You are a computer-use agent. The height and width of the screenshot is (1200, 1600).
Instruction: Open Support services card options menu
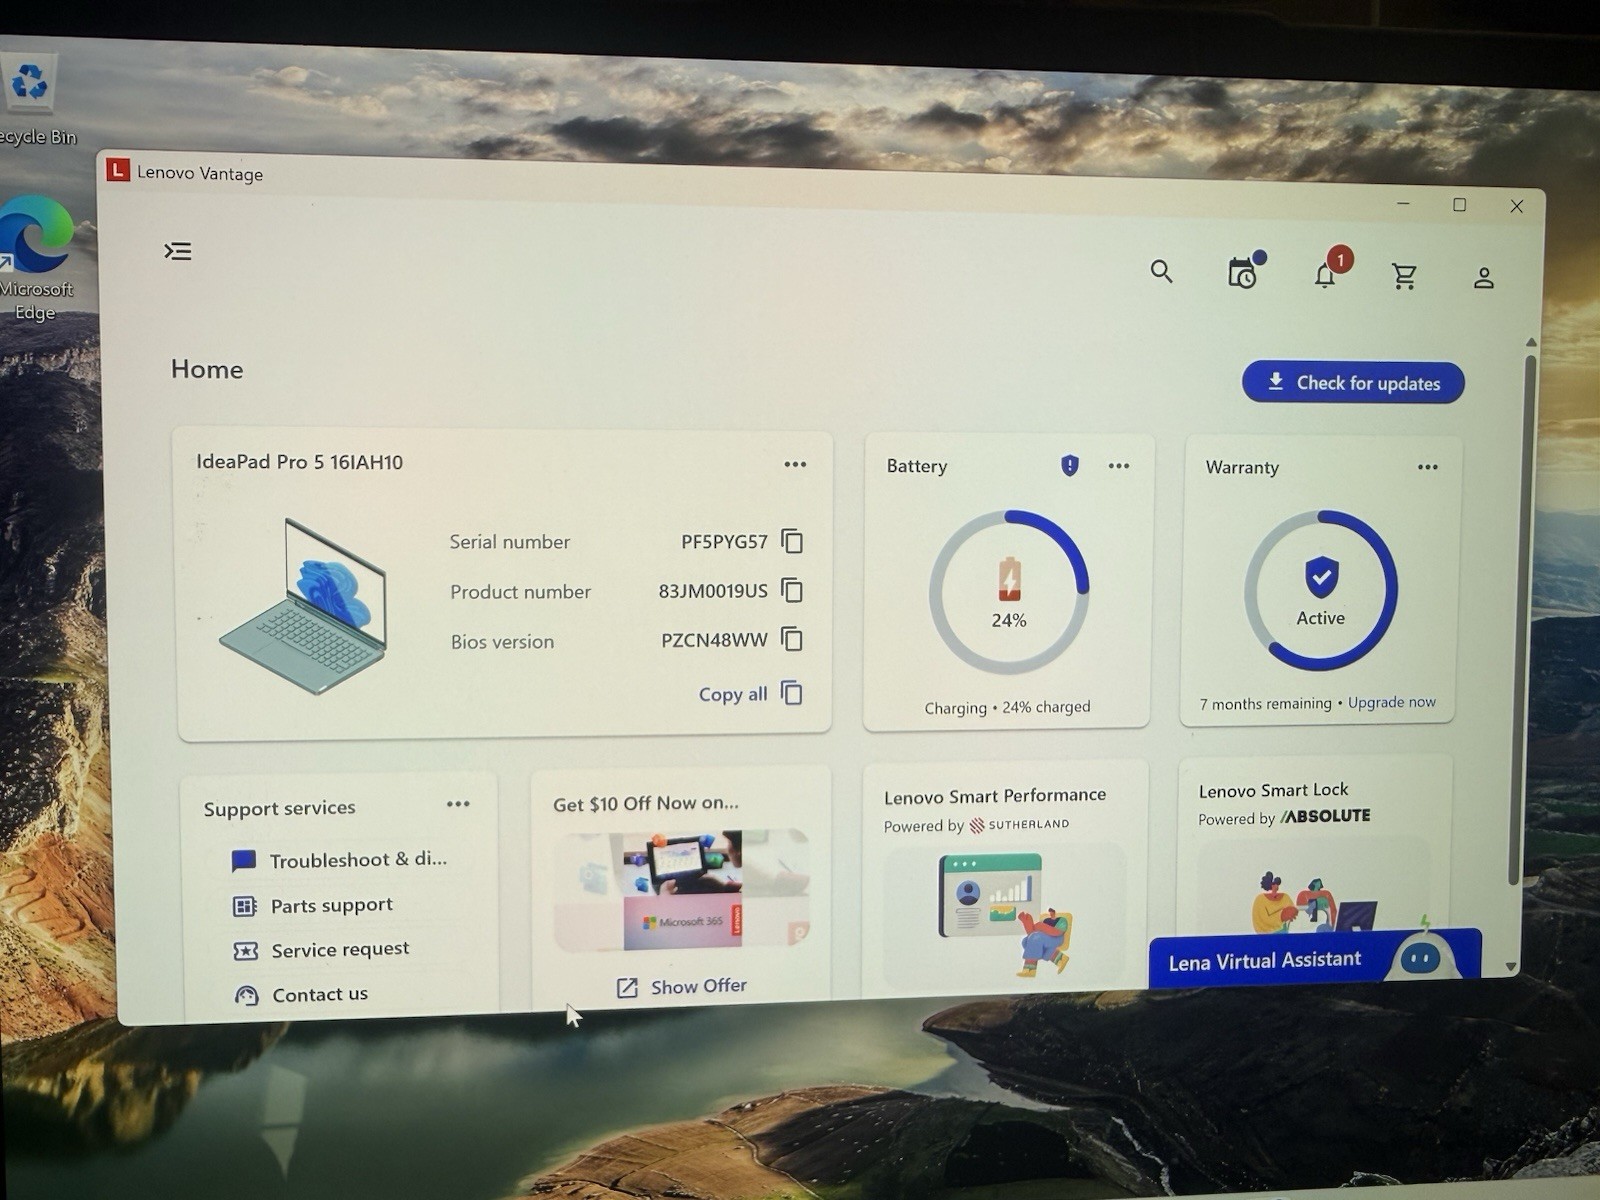pyautogui.click(x=458, y=804)
